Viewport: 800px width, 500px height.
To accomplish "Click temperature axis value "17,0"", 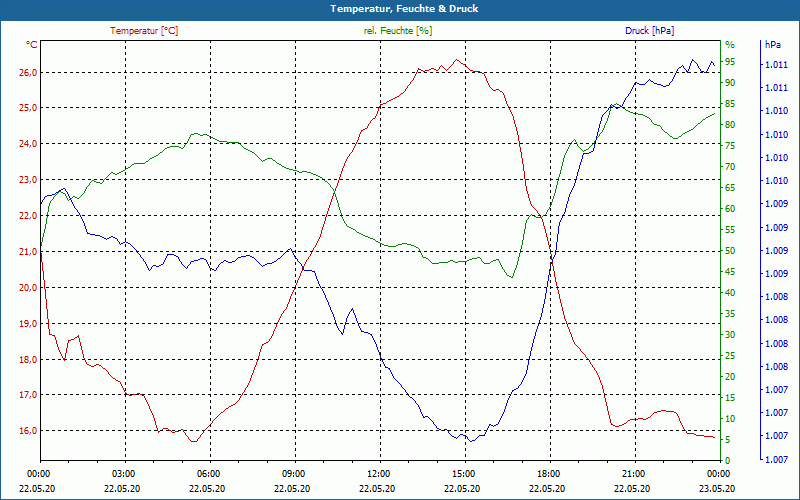I will [29, 395].
